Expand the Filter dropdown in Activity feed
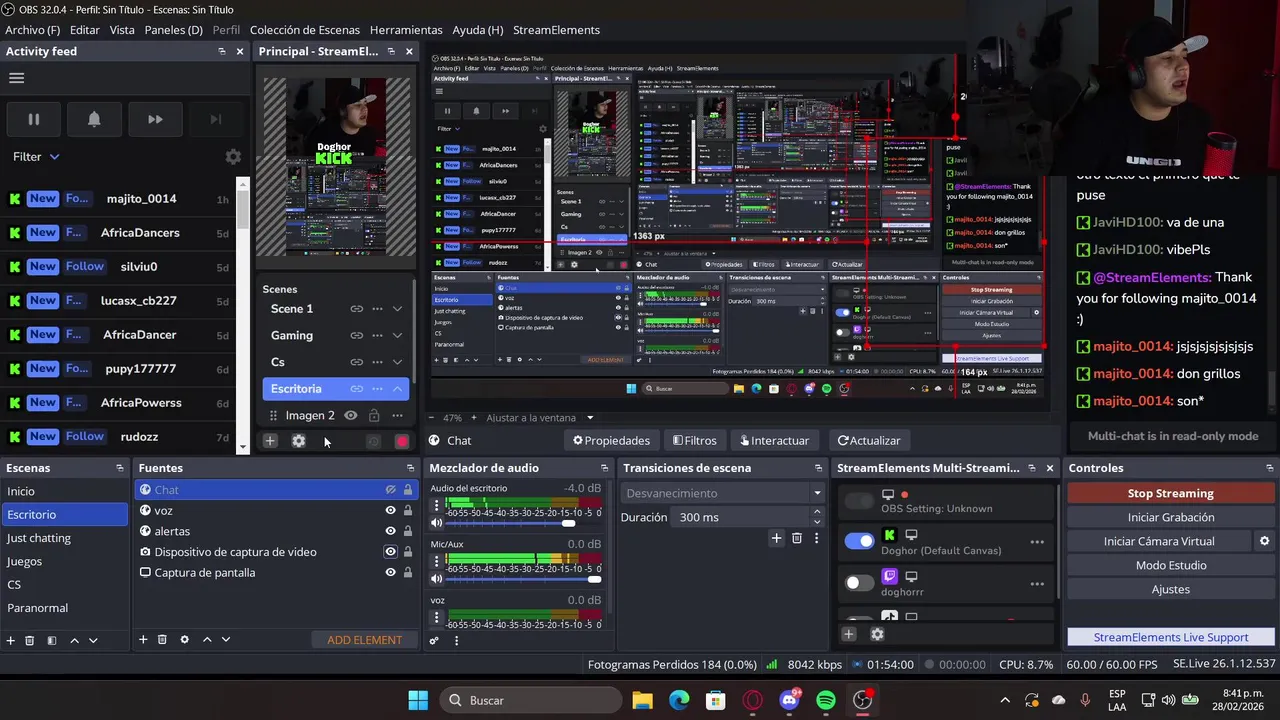Viewport: 1280px width, 720px height. tap(36, 157)
